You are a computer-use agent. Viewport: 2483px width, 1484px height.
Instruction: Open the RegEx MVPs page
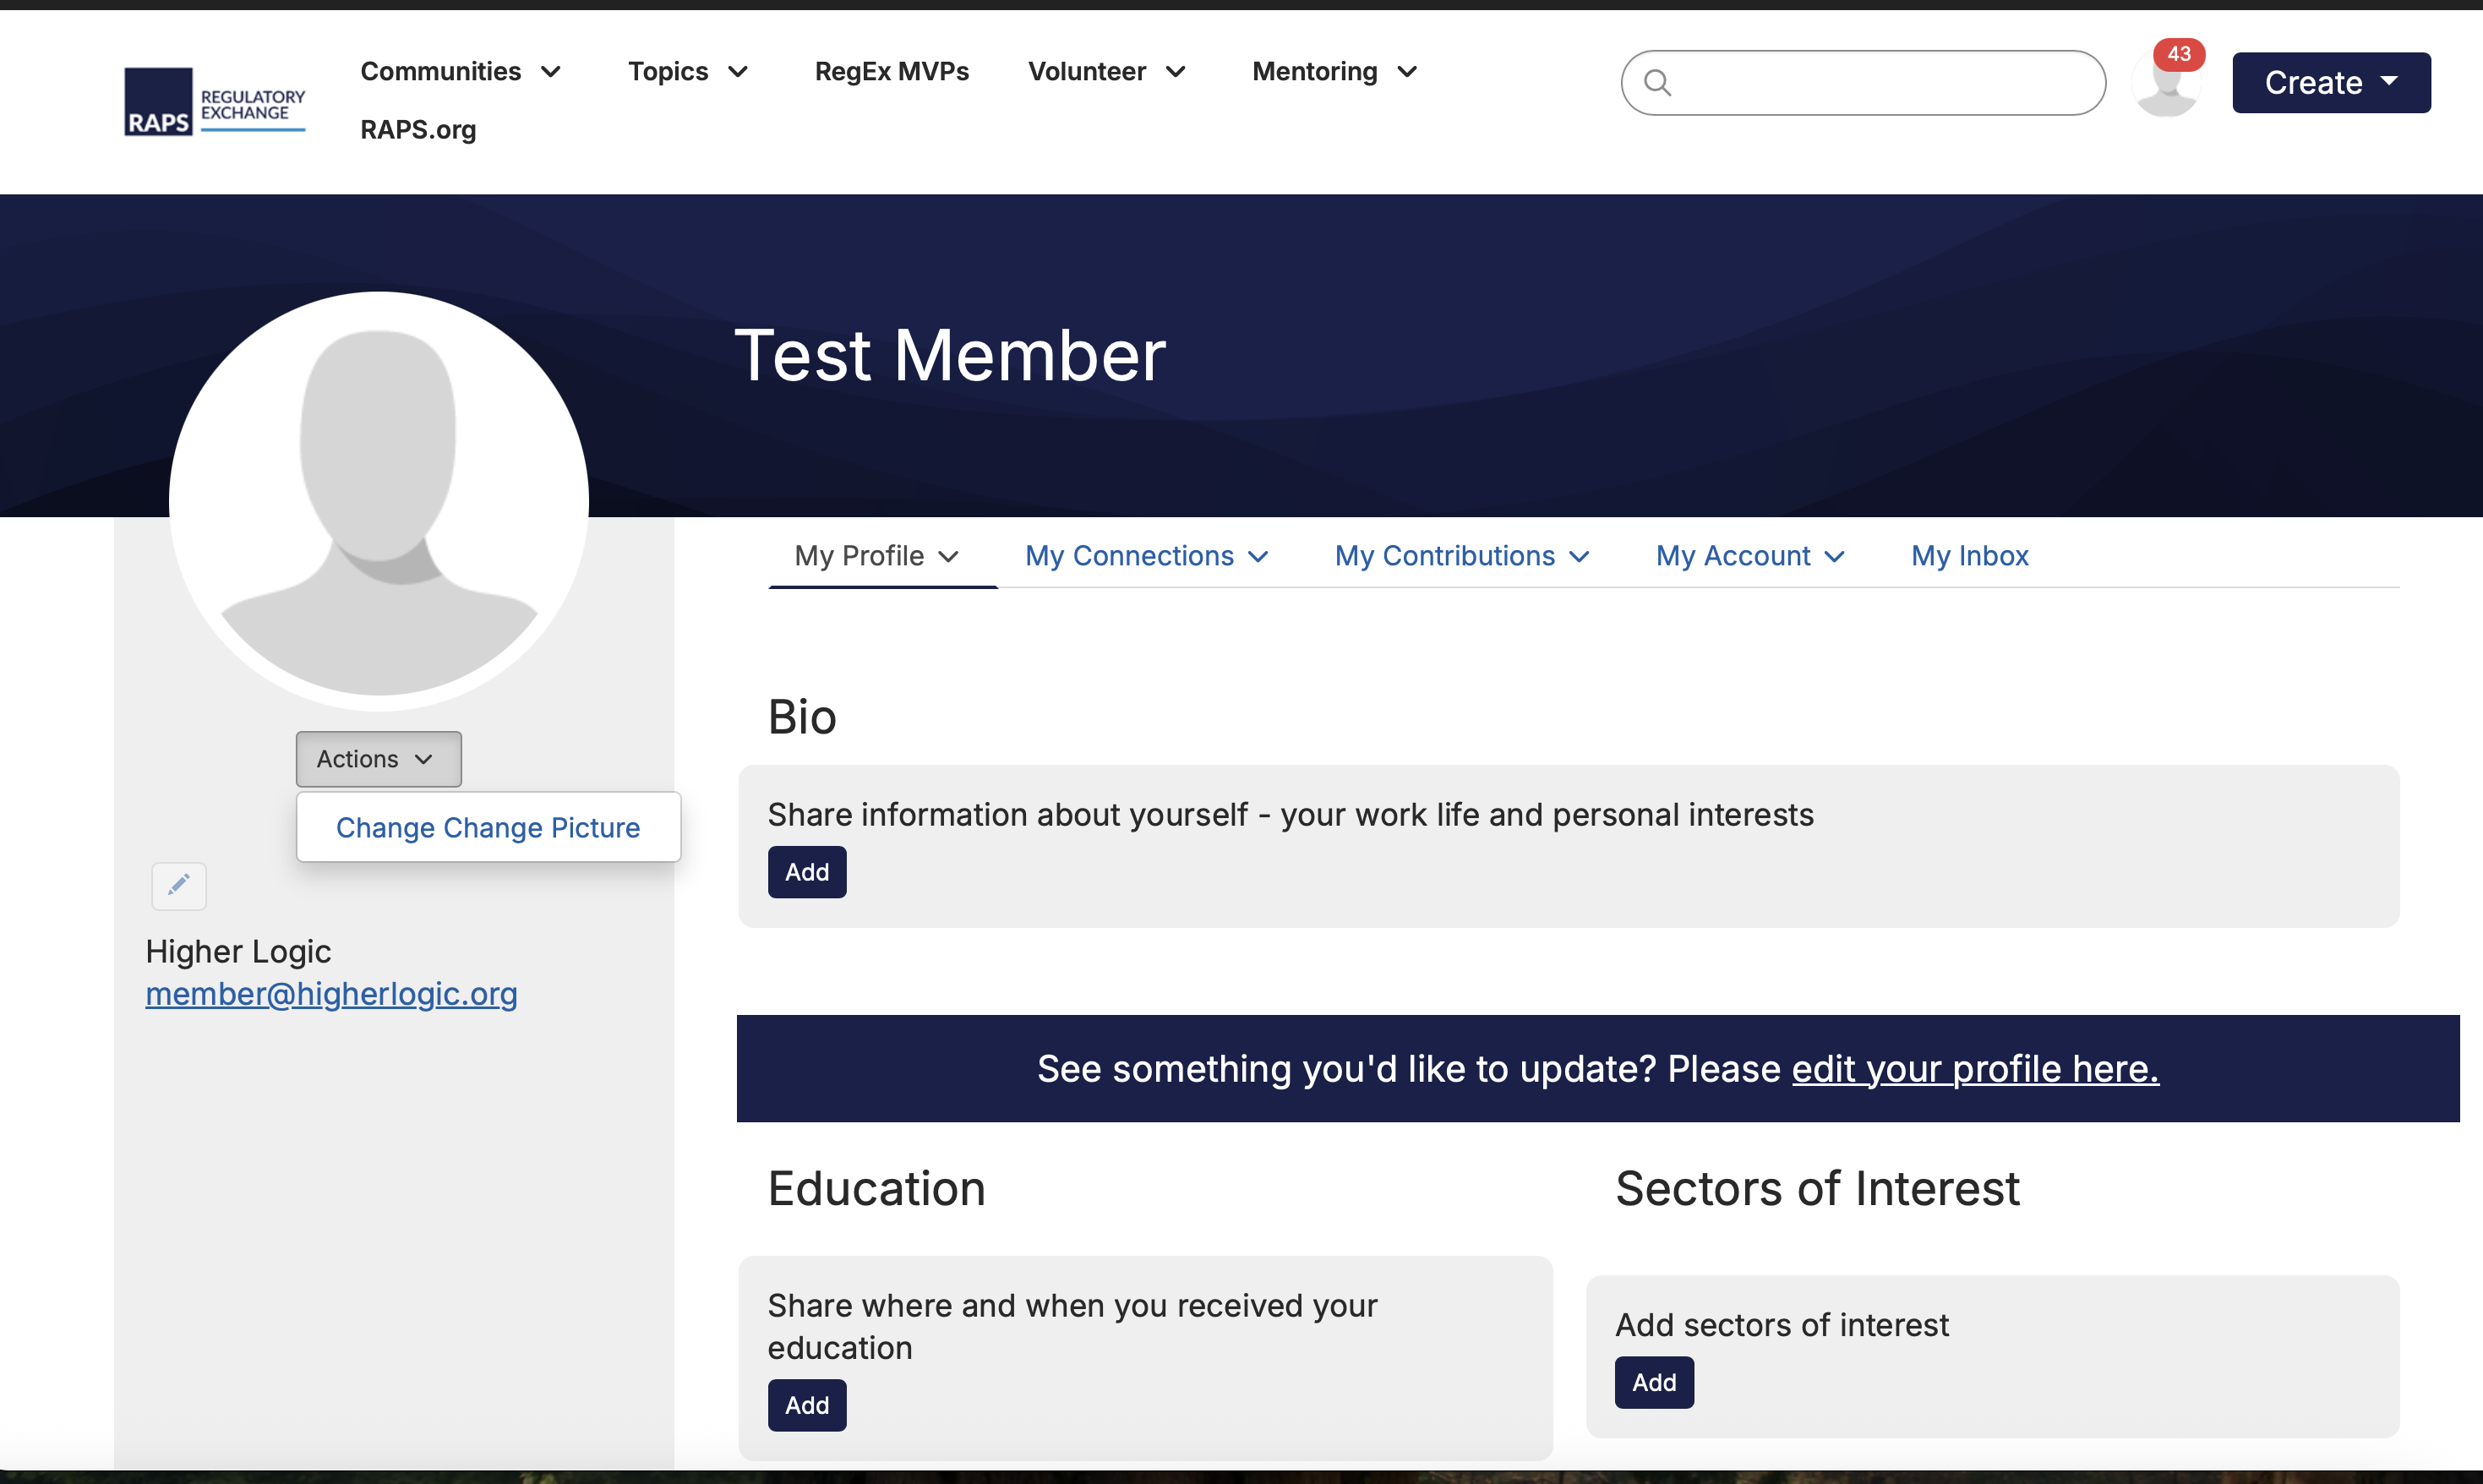(x=891, y=72)
